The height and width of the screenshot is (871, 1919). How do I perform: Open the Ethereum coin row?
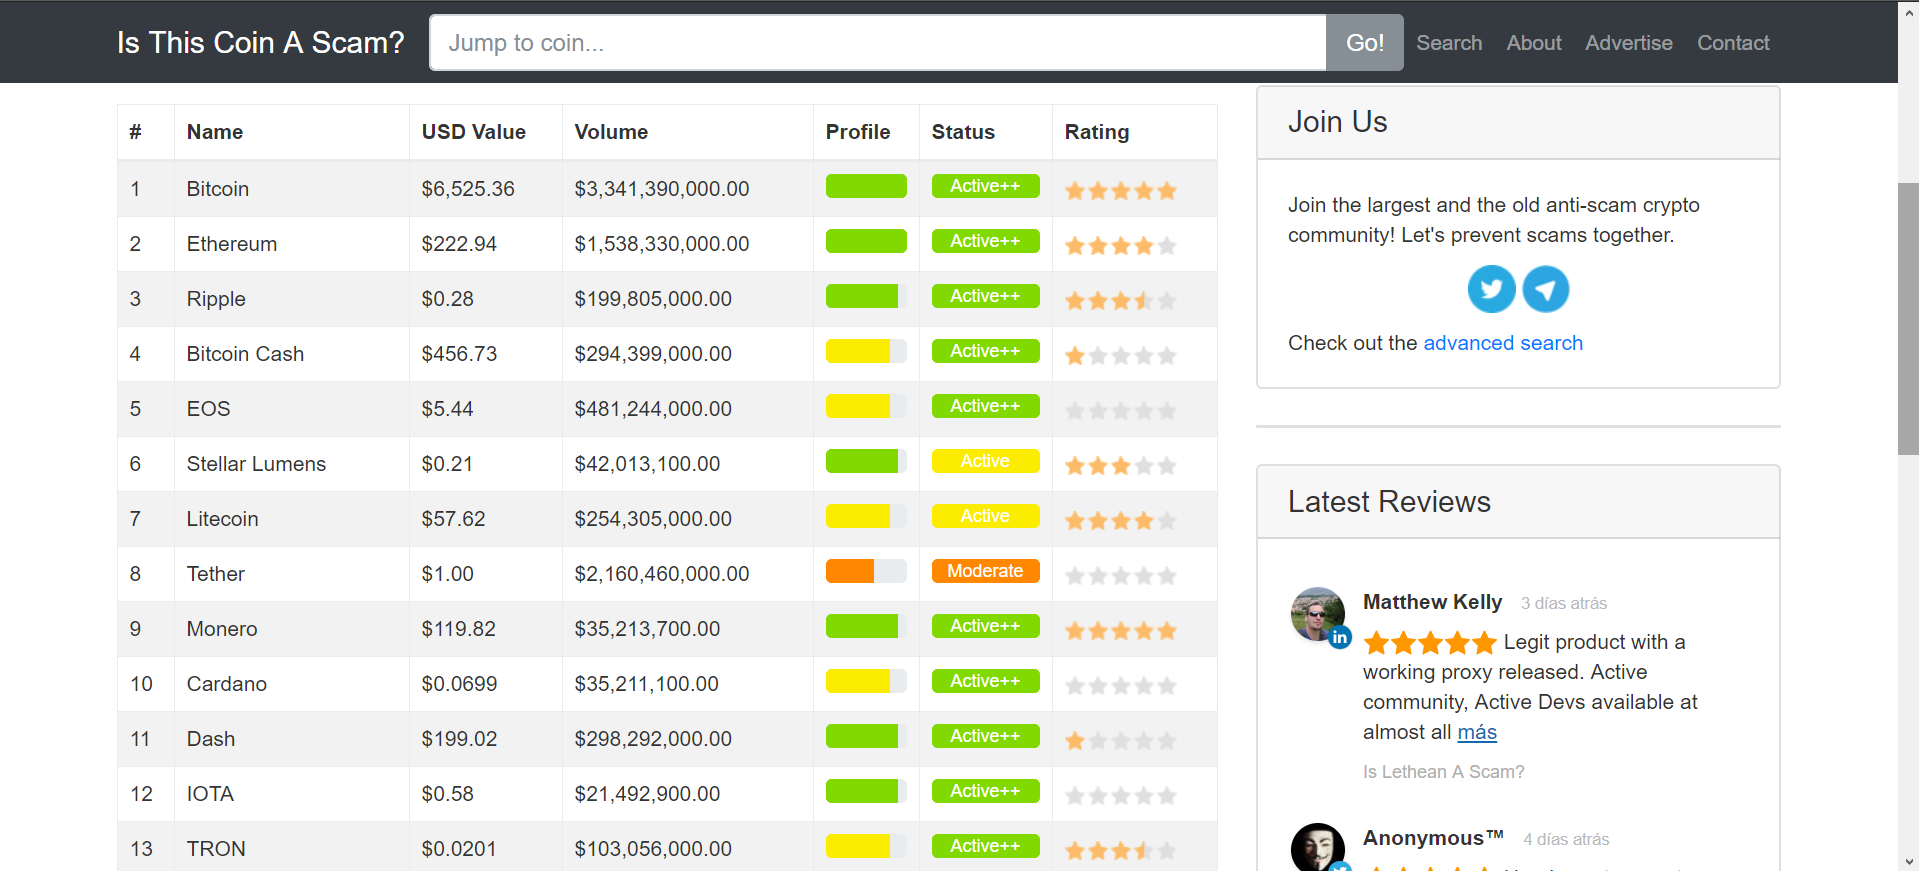tap(667, 244)
